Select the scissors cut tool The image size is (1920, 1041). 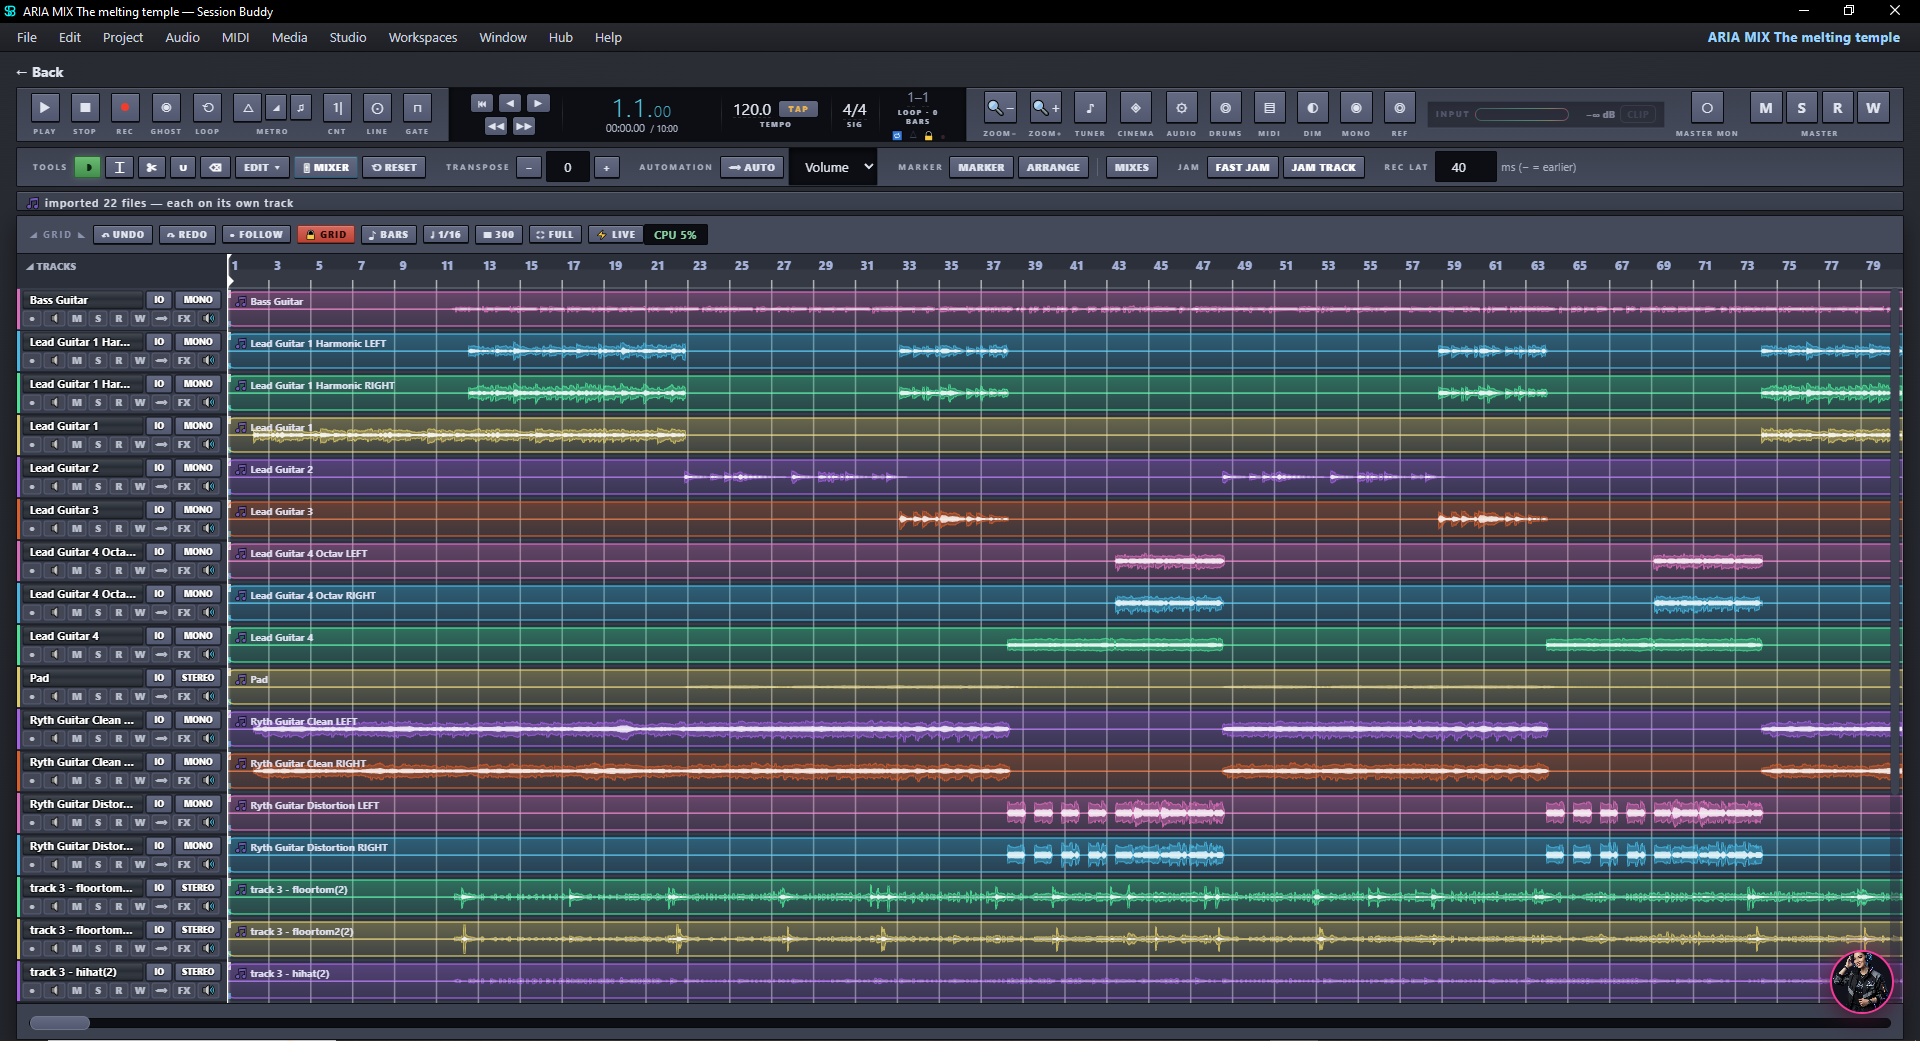(151, 167)
